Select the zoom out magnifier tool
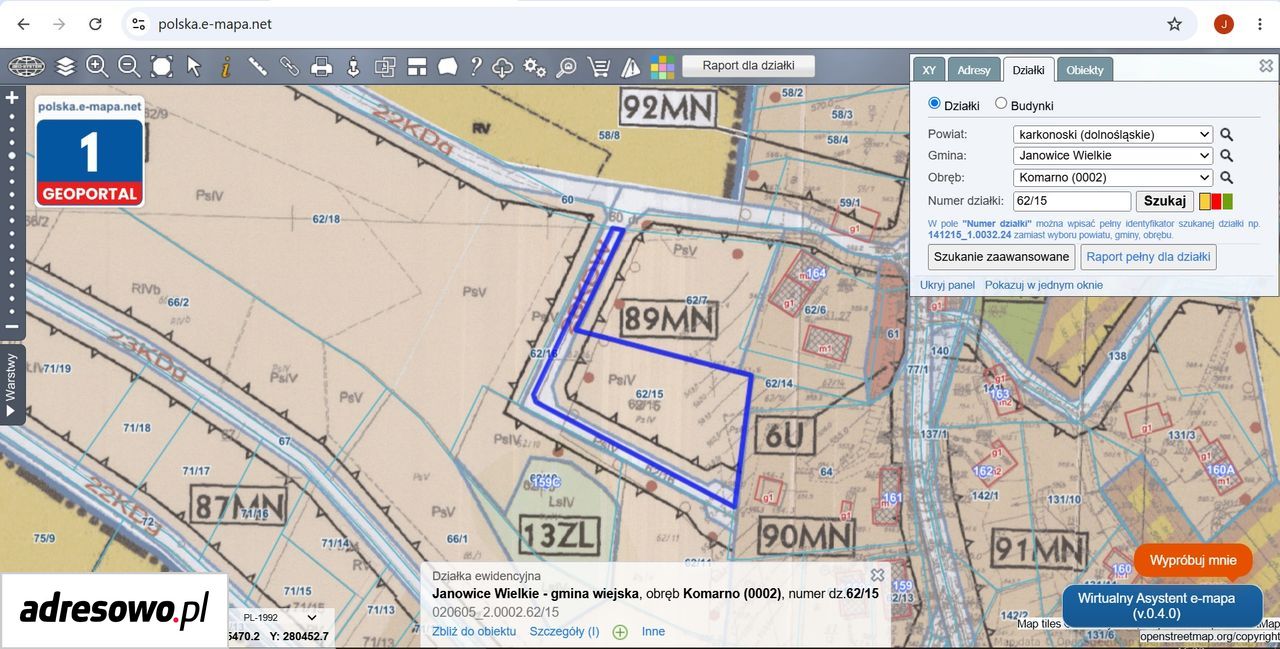1280x649 pixels. pos(129,67)
